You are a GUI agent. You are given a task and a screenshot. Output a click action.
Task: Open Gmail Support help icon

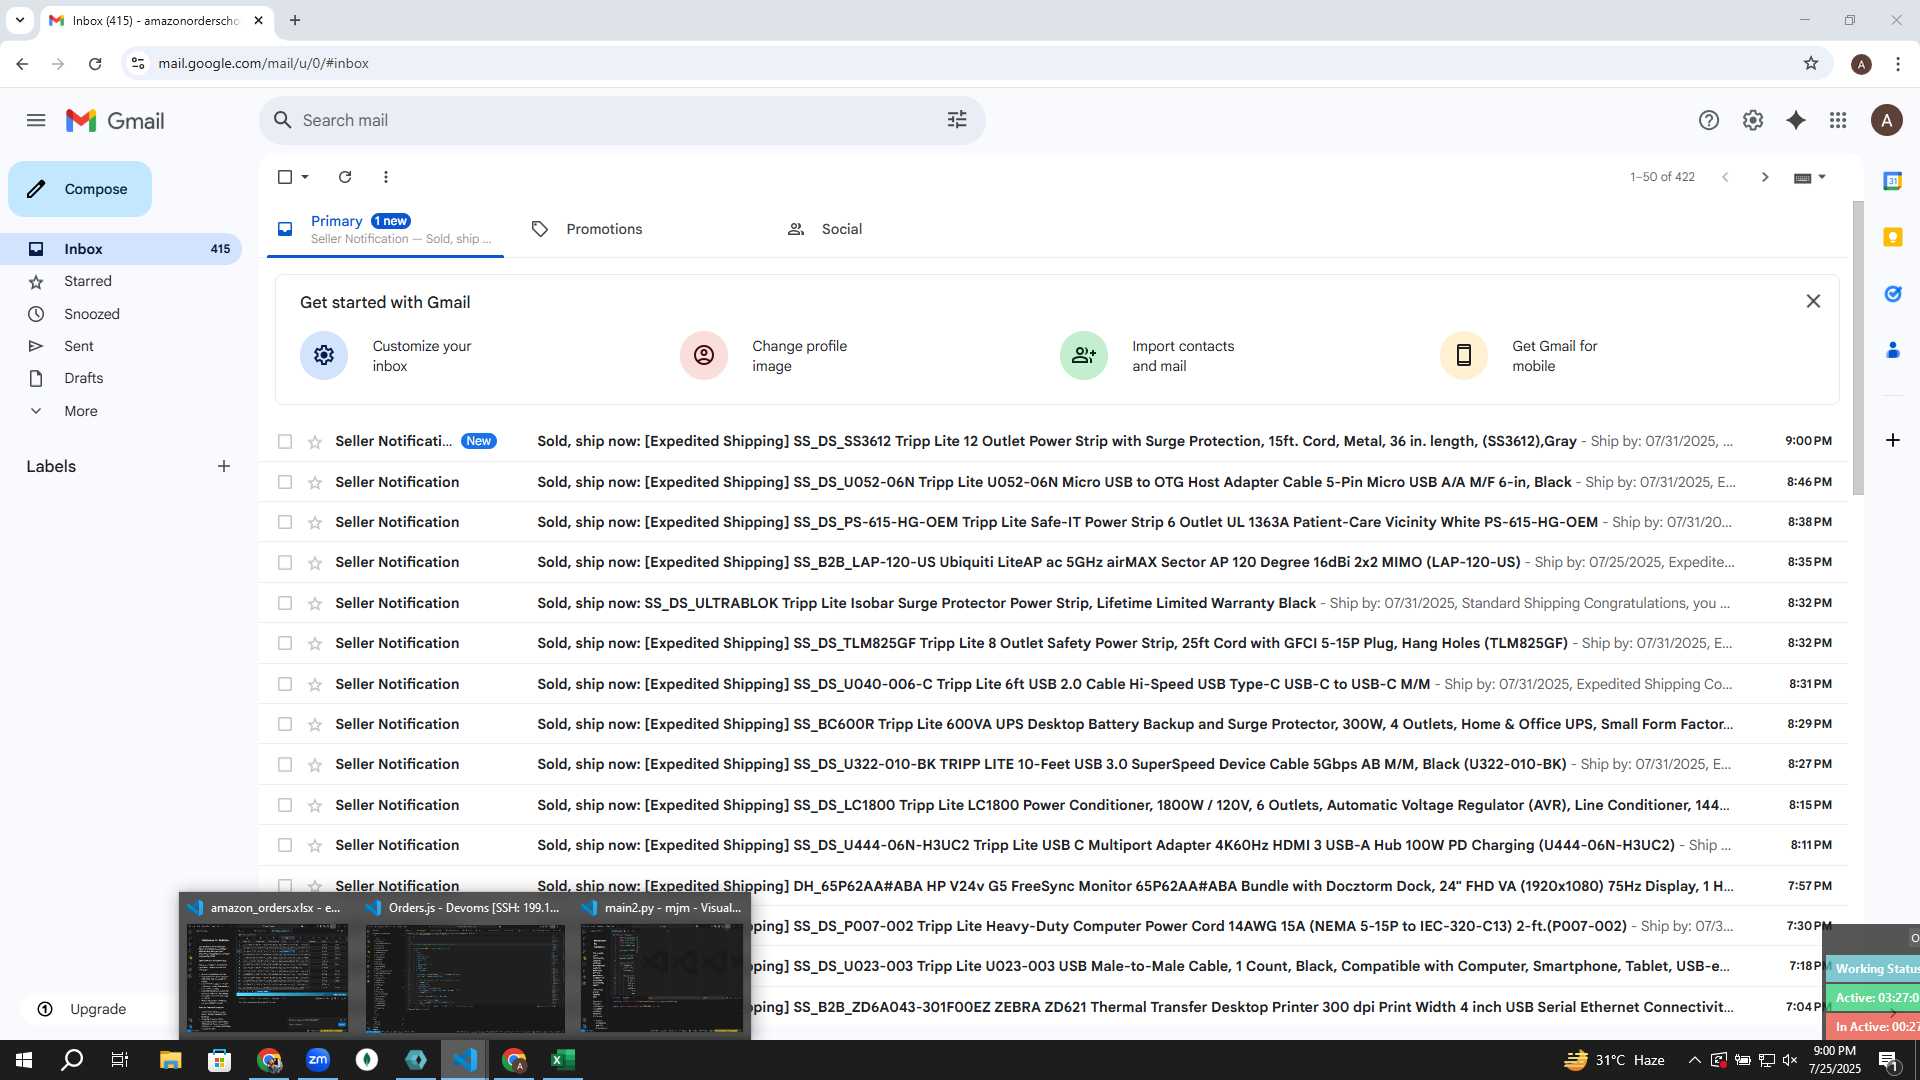[1709, 120]
